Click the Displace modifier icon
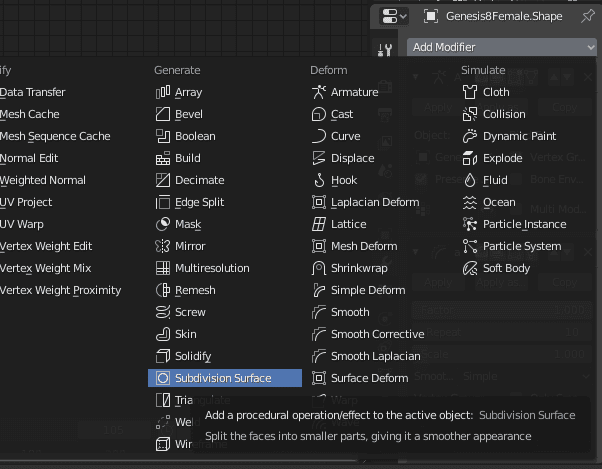Screen dimensions: 602x469 [319, 158]
